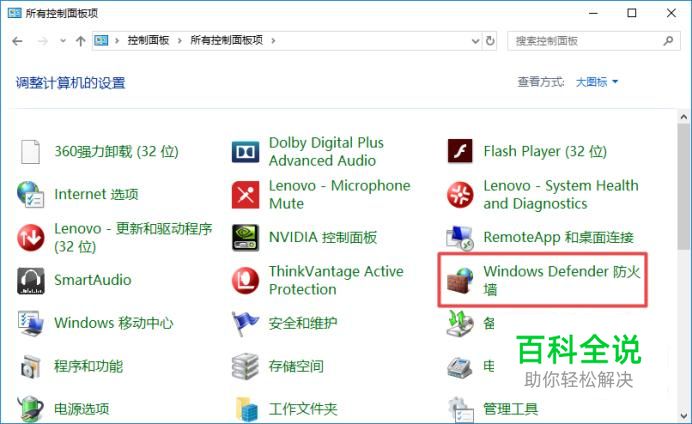Expand the address bar history dropdown

tap(475, 41)
